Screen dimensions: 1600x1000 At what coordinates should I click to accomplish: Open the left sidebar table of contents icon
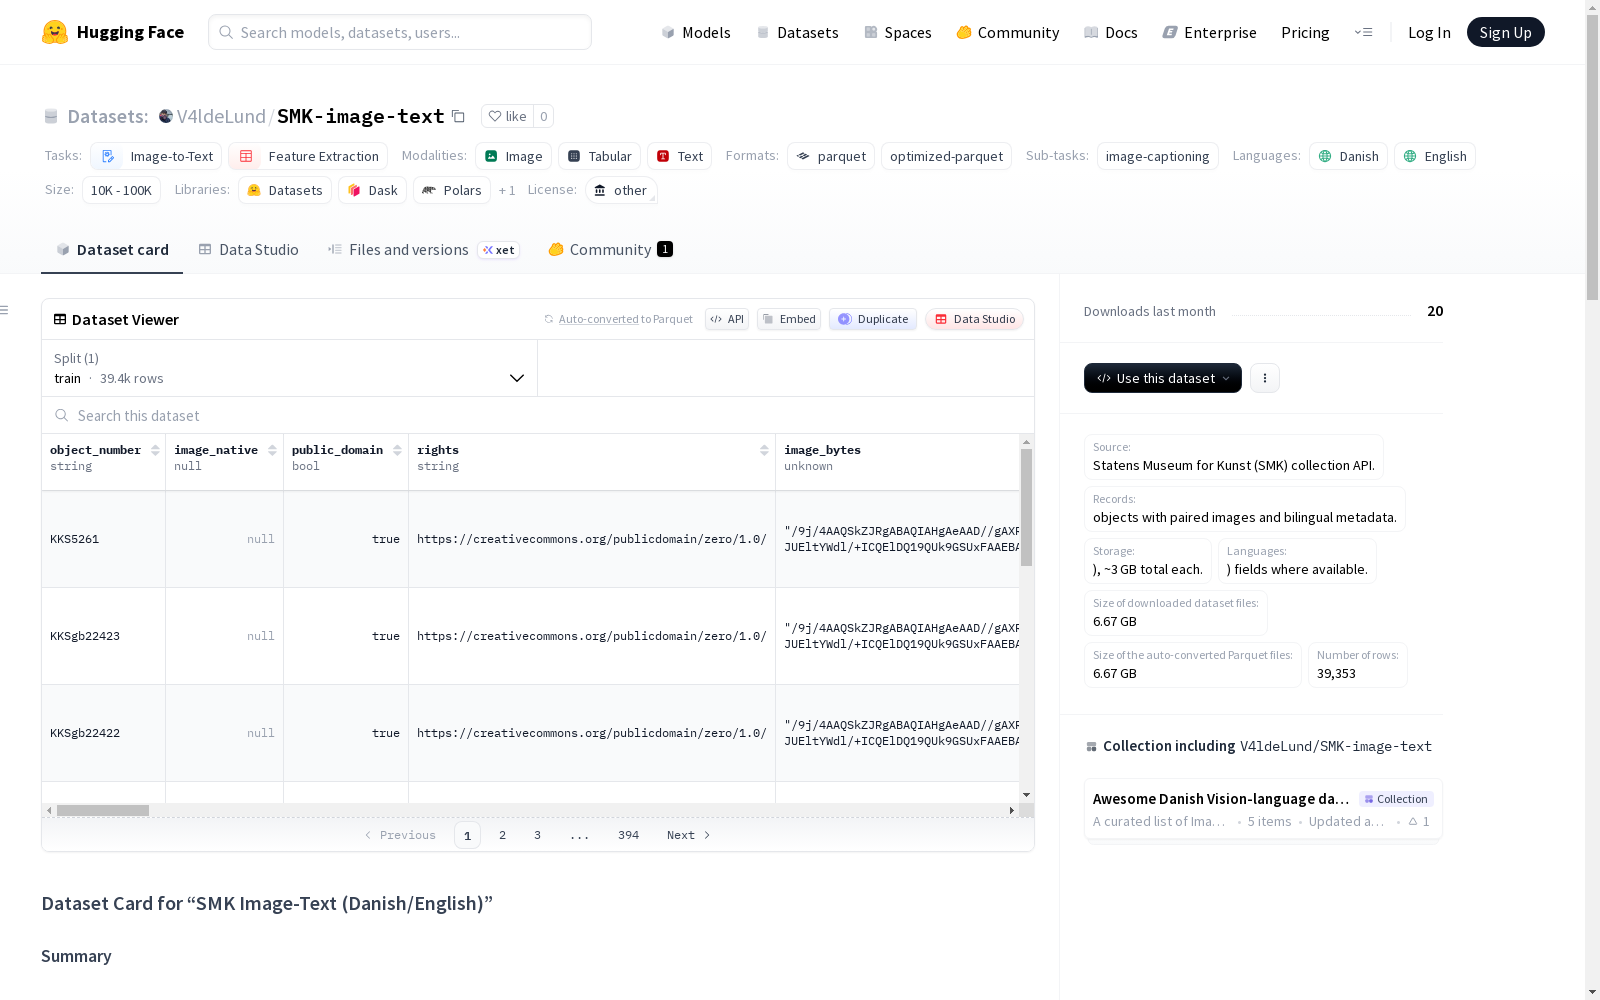click(x=5, y=310)
